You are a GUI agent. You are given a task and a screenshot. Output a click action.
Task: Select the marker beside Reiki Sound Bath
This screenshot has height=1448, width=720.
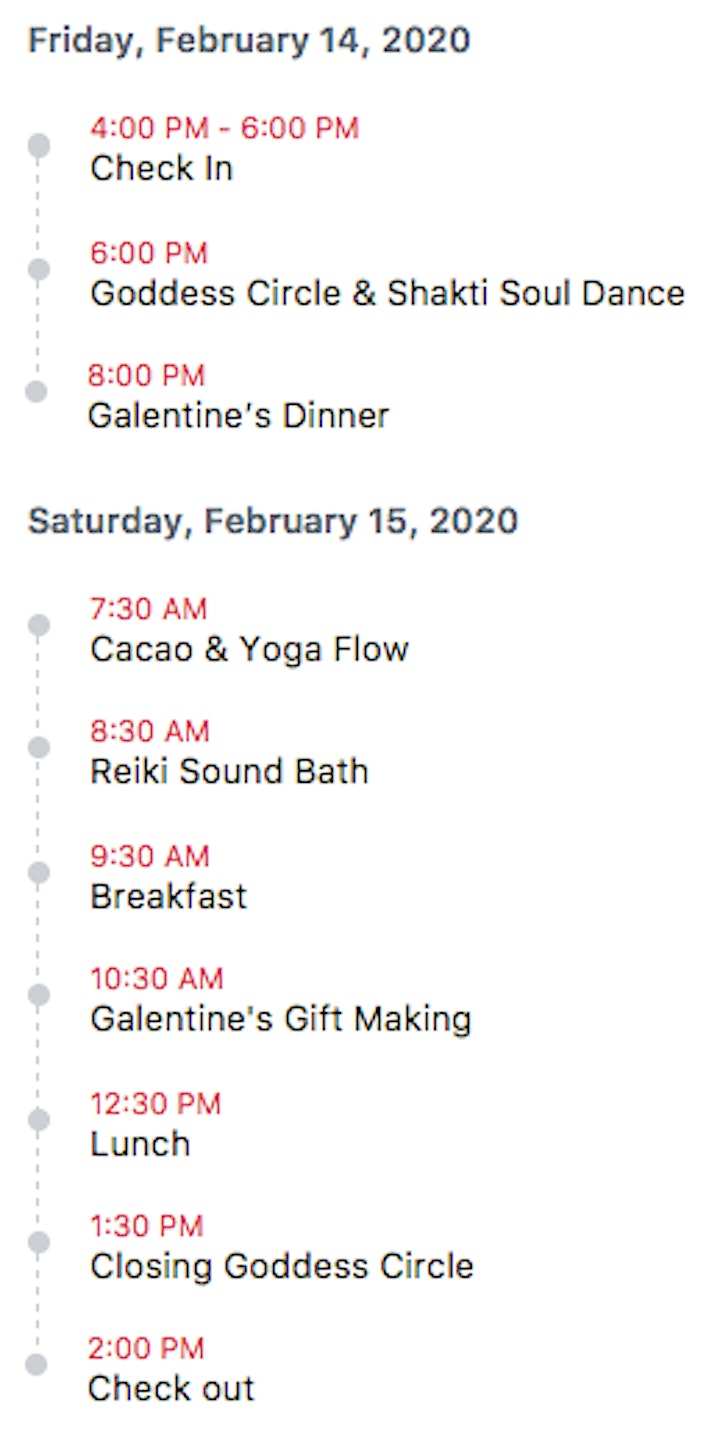(39, 748)
